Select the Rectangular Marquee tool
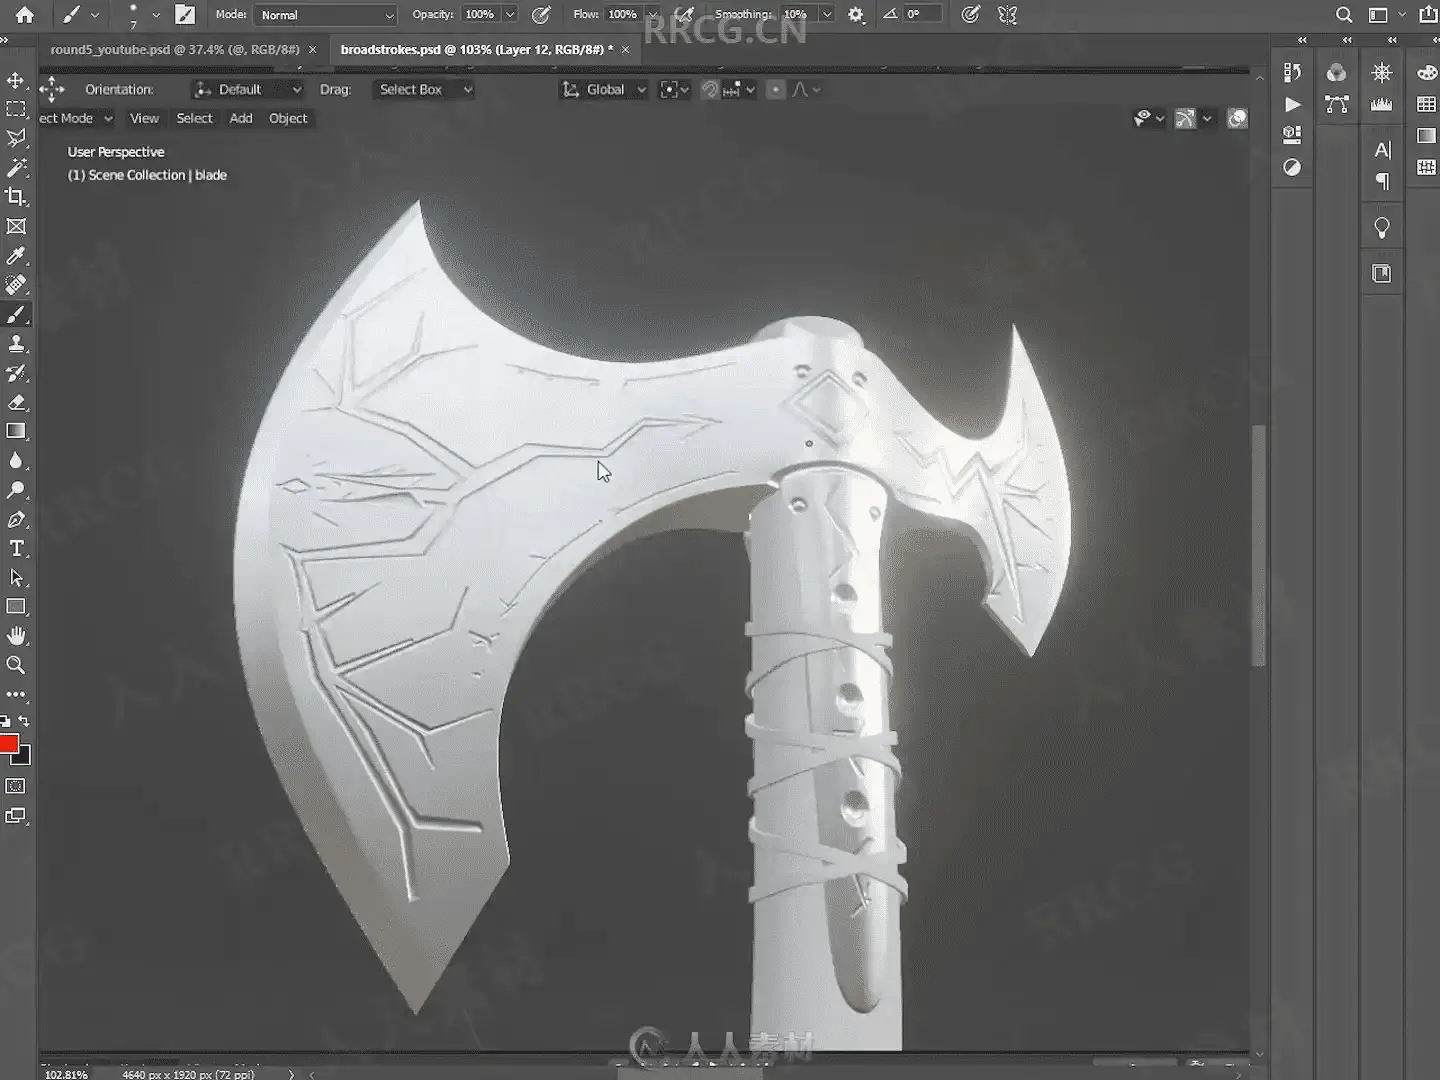 point(16,109)
